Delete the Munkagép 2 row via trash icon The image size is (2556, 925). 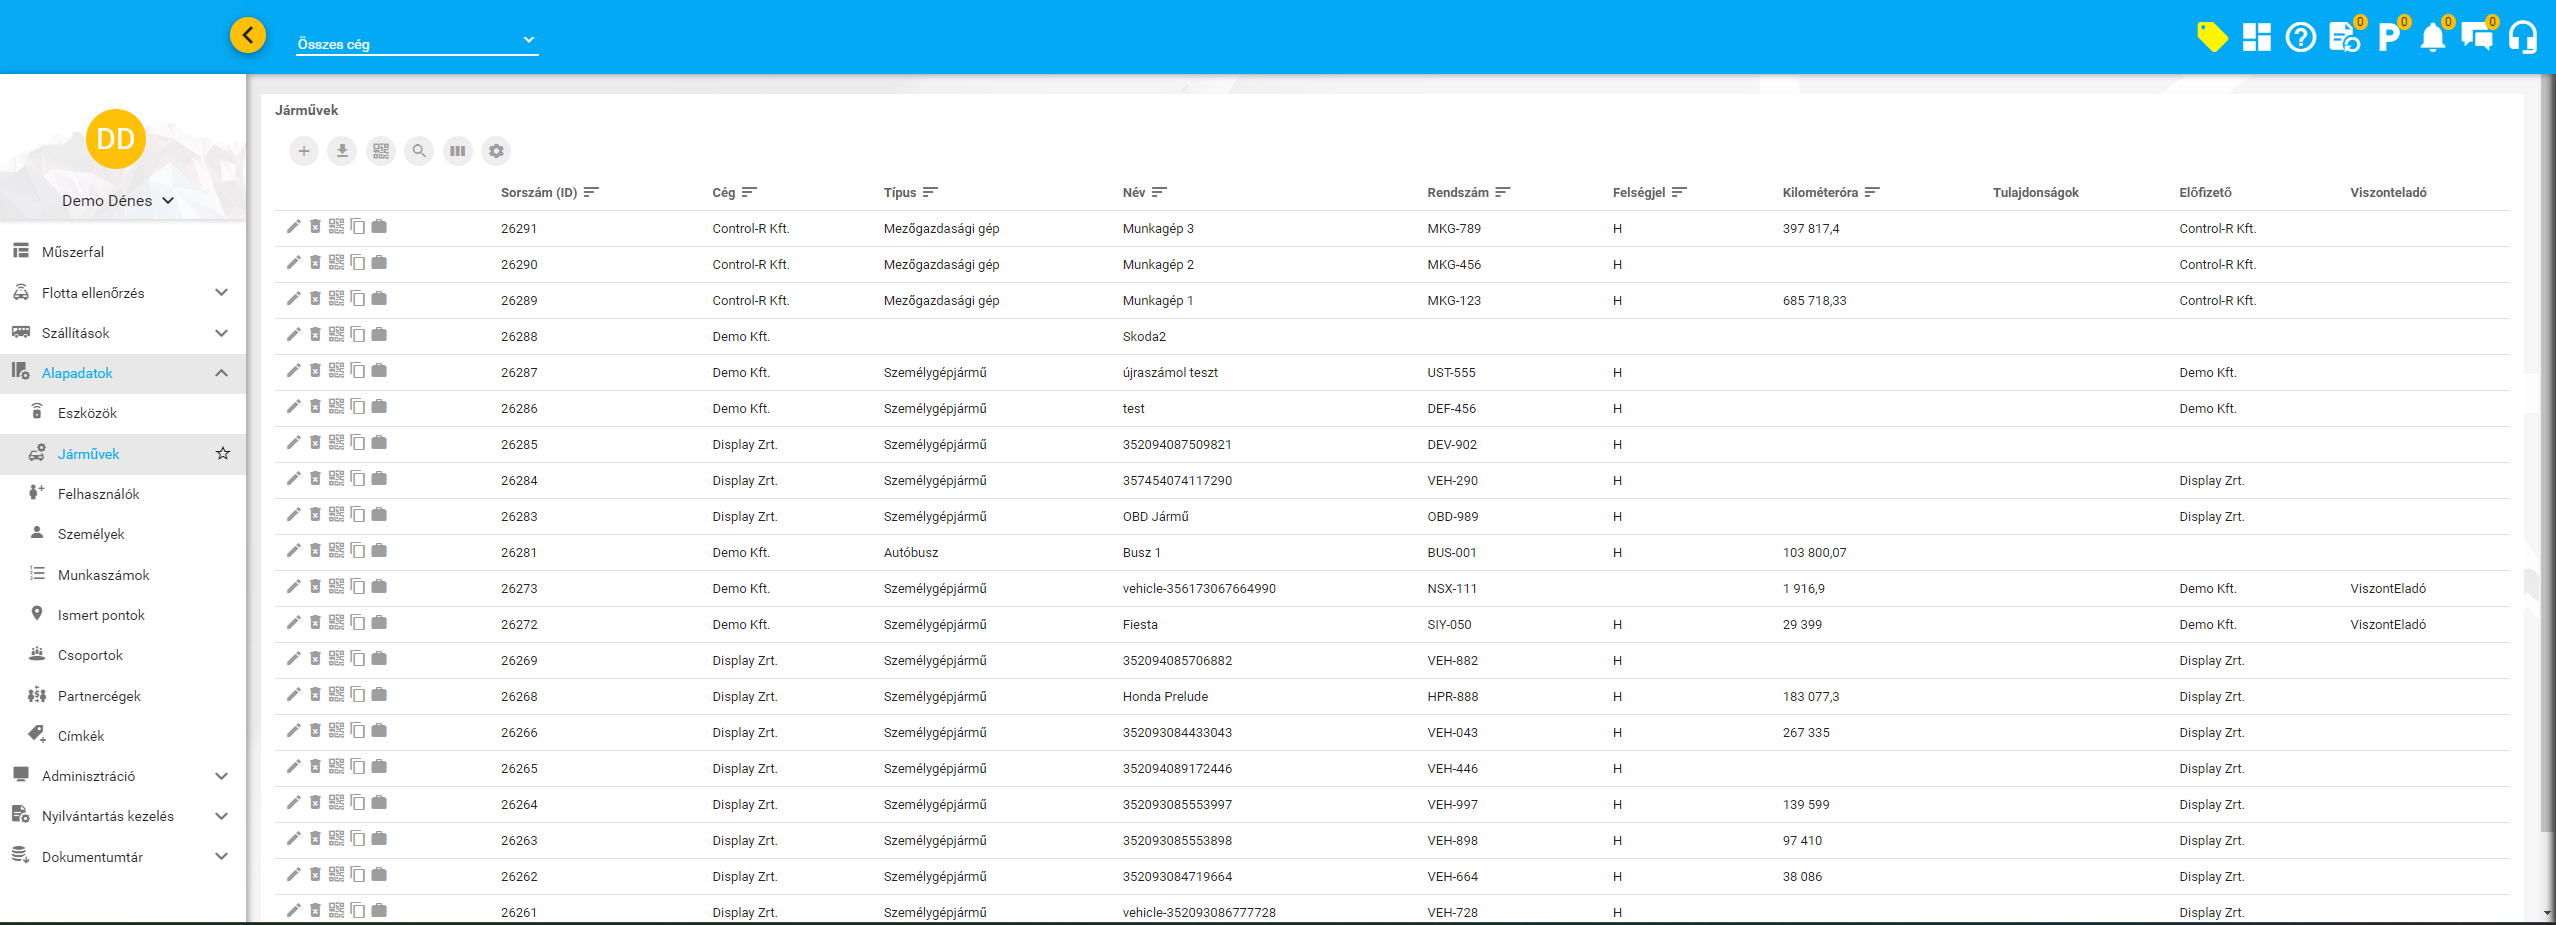(x=315, y=263)
